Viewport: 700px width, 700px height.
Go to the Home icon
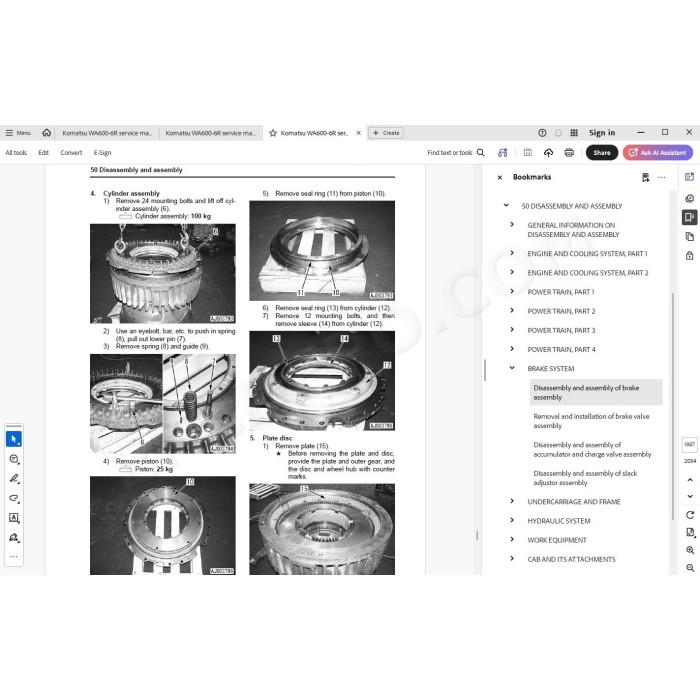pos(46,133)
